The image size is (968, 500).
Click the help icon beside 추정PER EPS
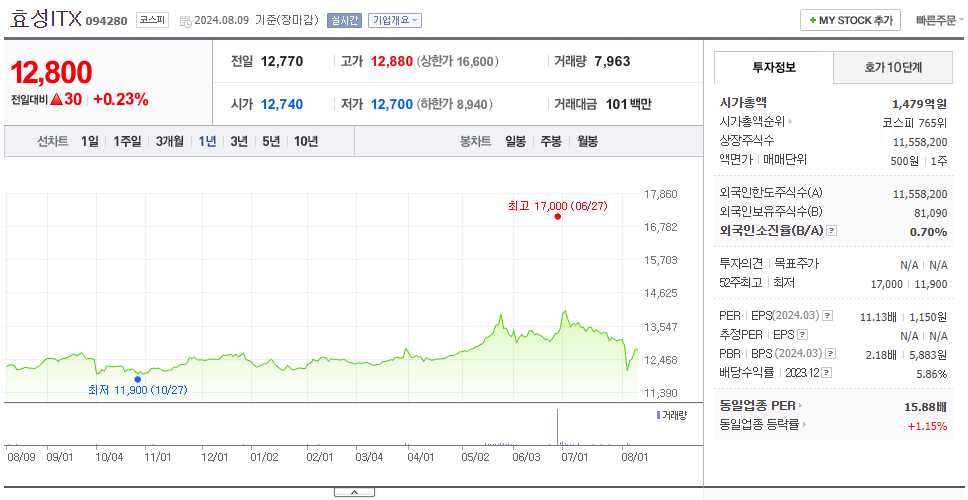click(803, 335)
